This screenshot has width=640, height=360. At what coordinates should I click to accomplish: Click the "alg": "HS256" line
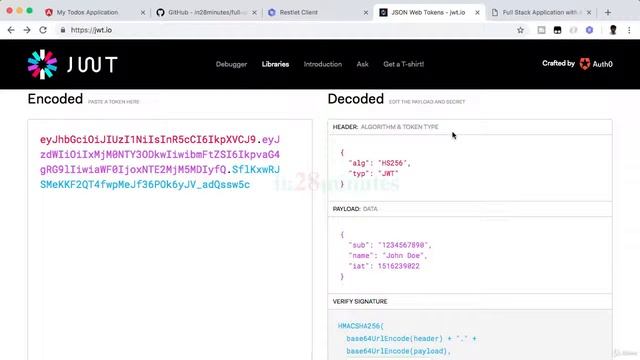379,163
